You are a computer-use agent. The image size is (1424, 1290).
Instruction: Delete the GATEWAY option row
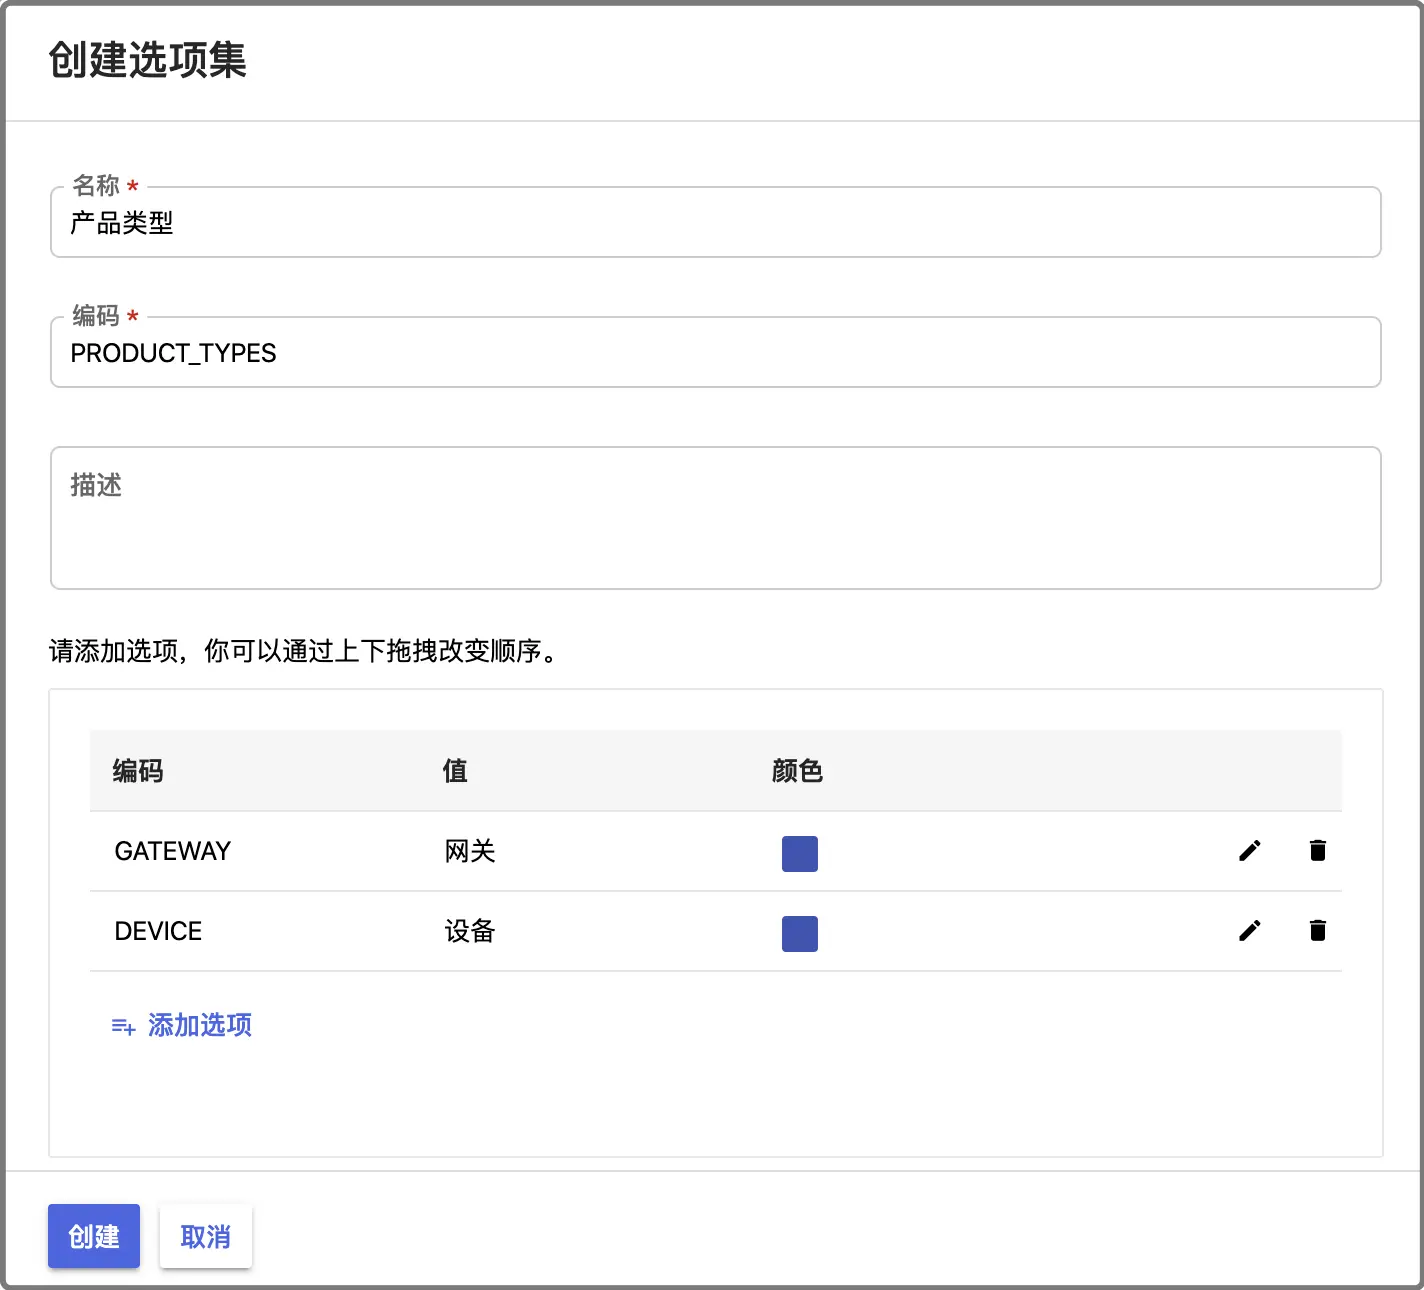pyautogui.click(x=1317, y=851)
